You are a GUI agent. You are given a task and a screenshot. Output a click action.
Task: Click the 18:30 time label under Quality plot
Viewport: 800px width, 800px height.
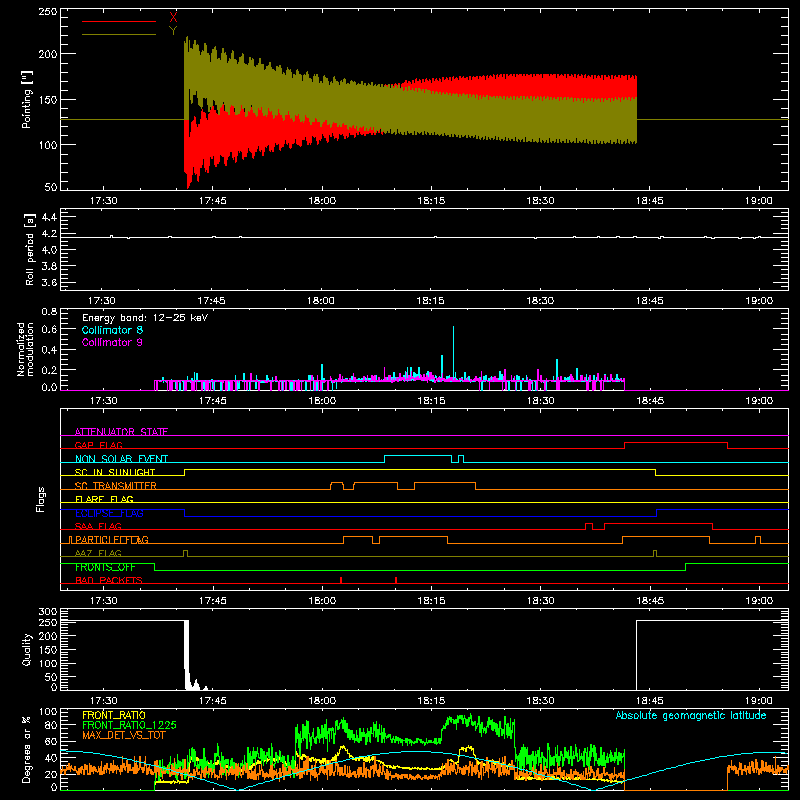coord(540,701)
